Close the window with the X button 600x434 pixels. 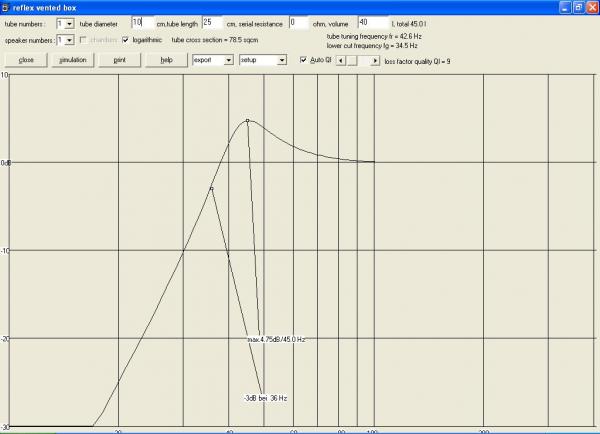click(591, 6)
